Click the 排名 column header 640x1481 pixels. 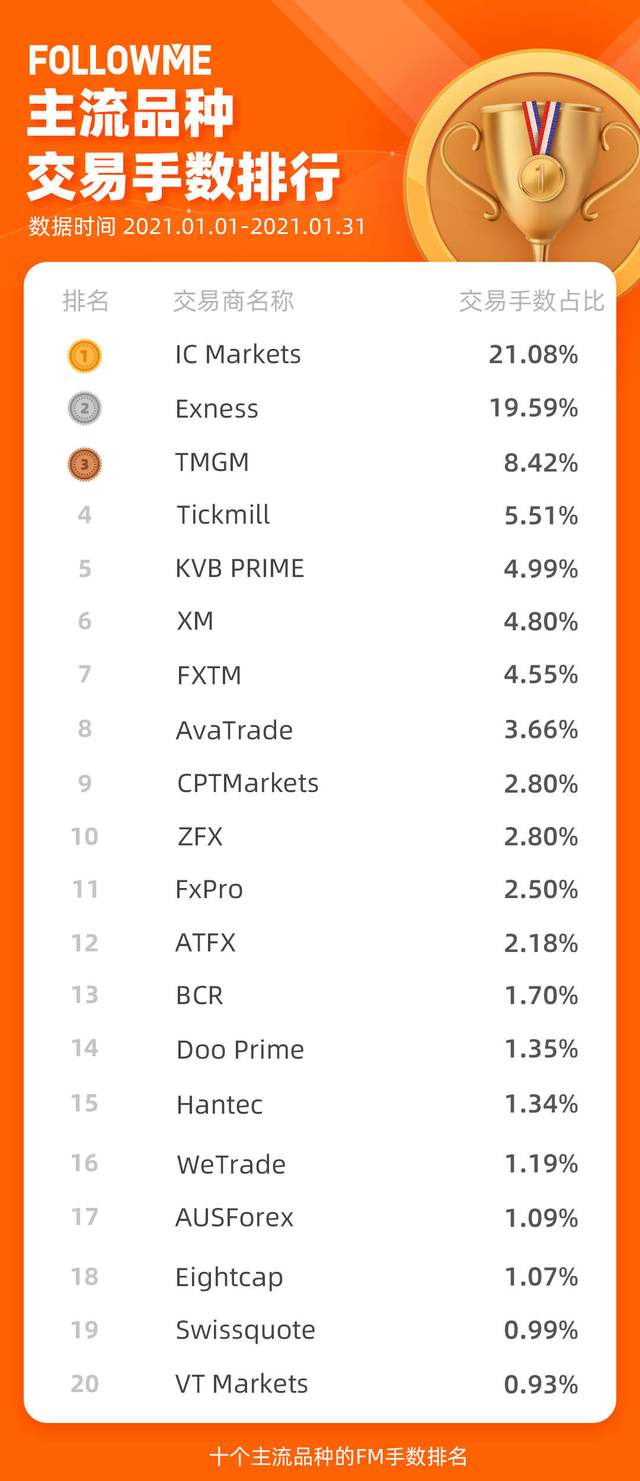coord(85,301)
